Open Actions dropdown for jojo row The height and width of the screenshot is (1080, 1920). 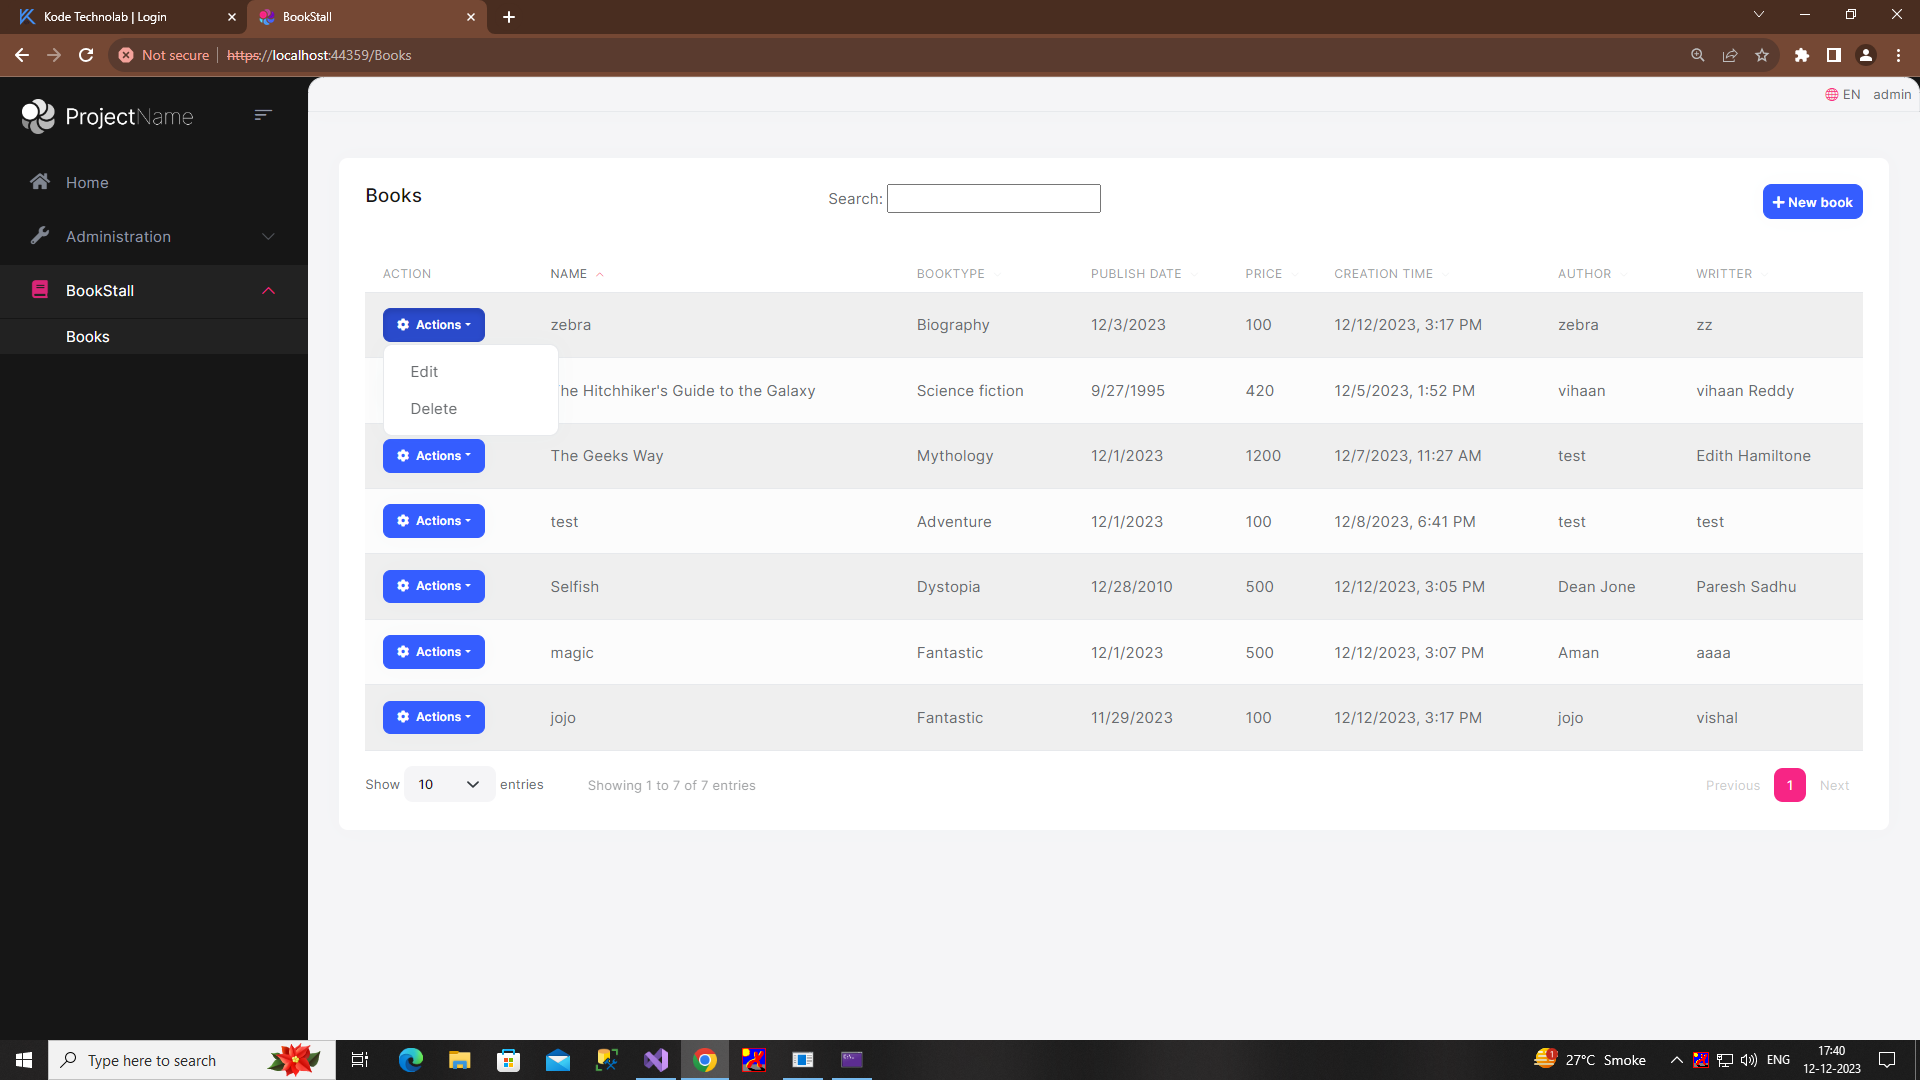click(x=434, y=717)
